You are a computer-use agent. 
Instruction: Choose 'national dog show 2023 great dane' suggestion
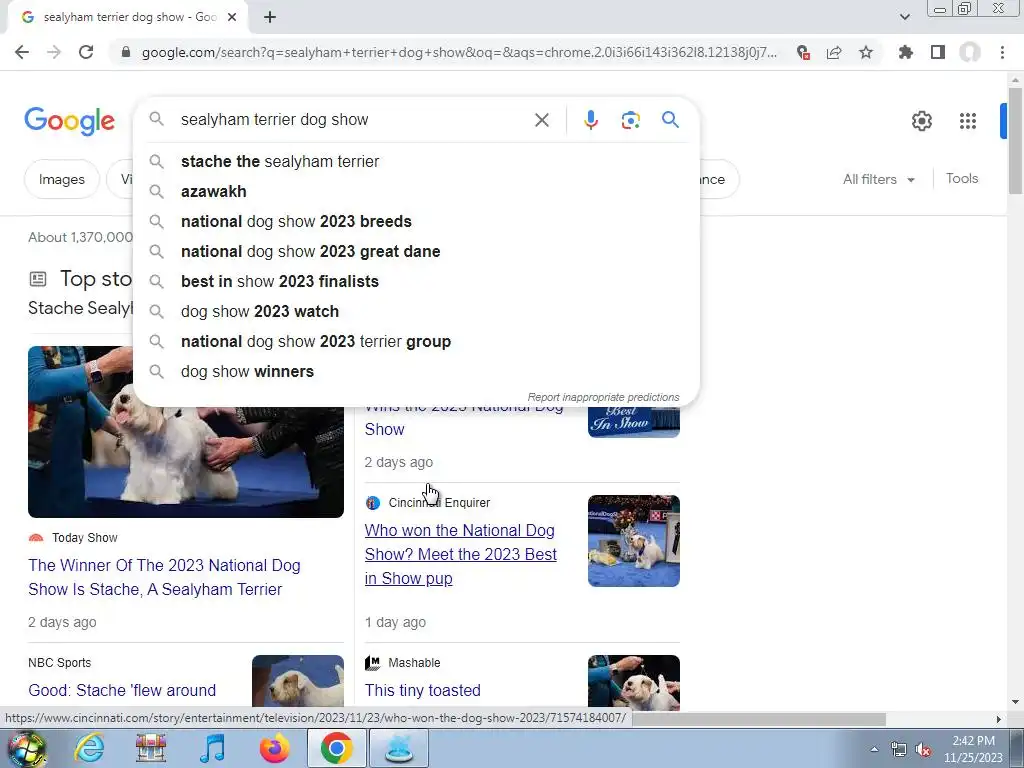click(x=415, y=251)
